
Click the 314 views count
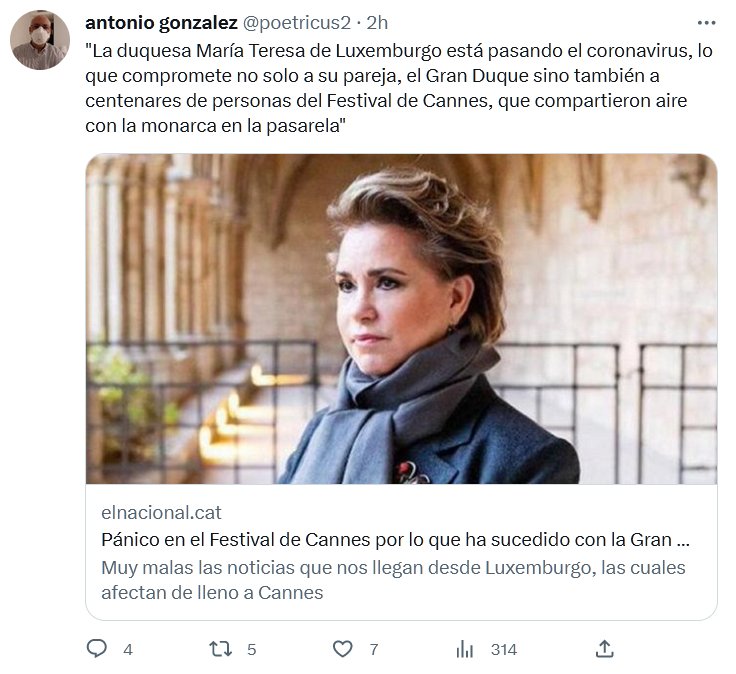504,649
